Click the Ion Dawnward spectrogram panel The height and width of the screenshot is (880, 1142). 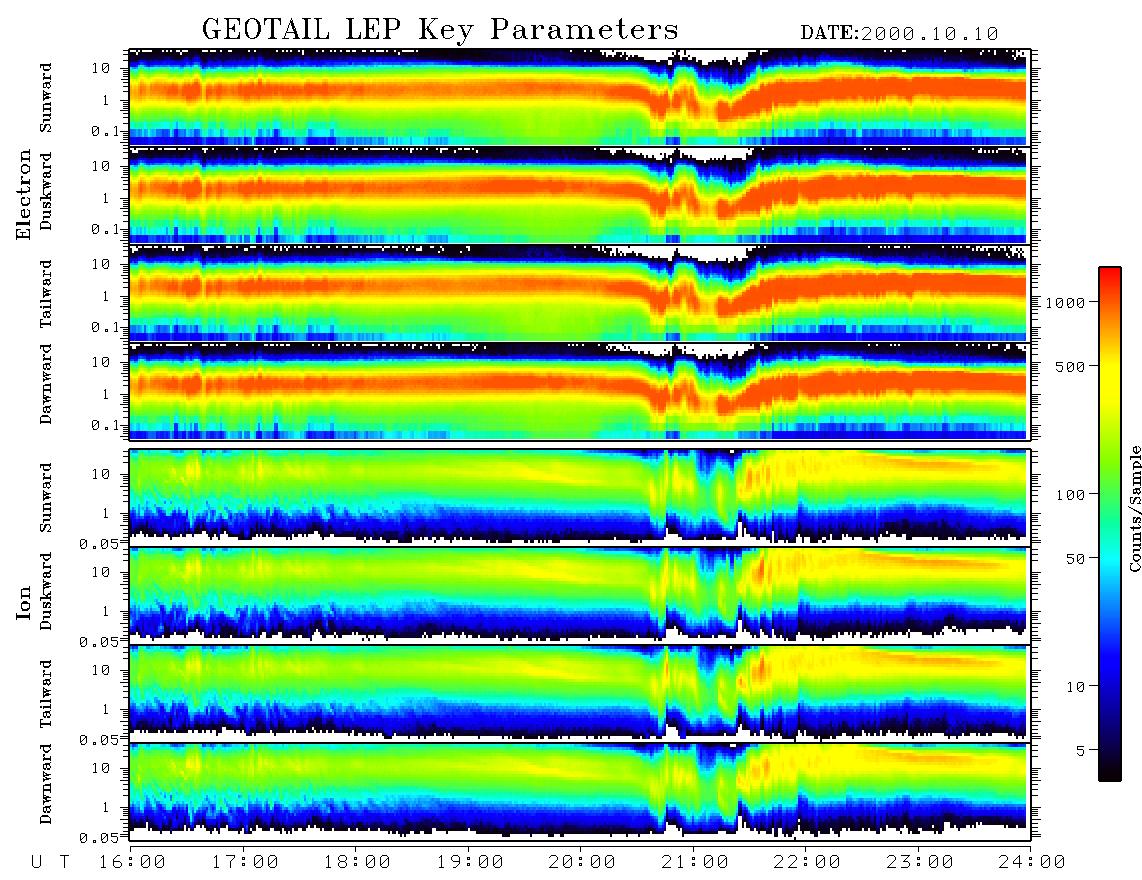pyautogui.click(x=579, y=791)
